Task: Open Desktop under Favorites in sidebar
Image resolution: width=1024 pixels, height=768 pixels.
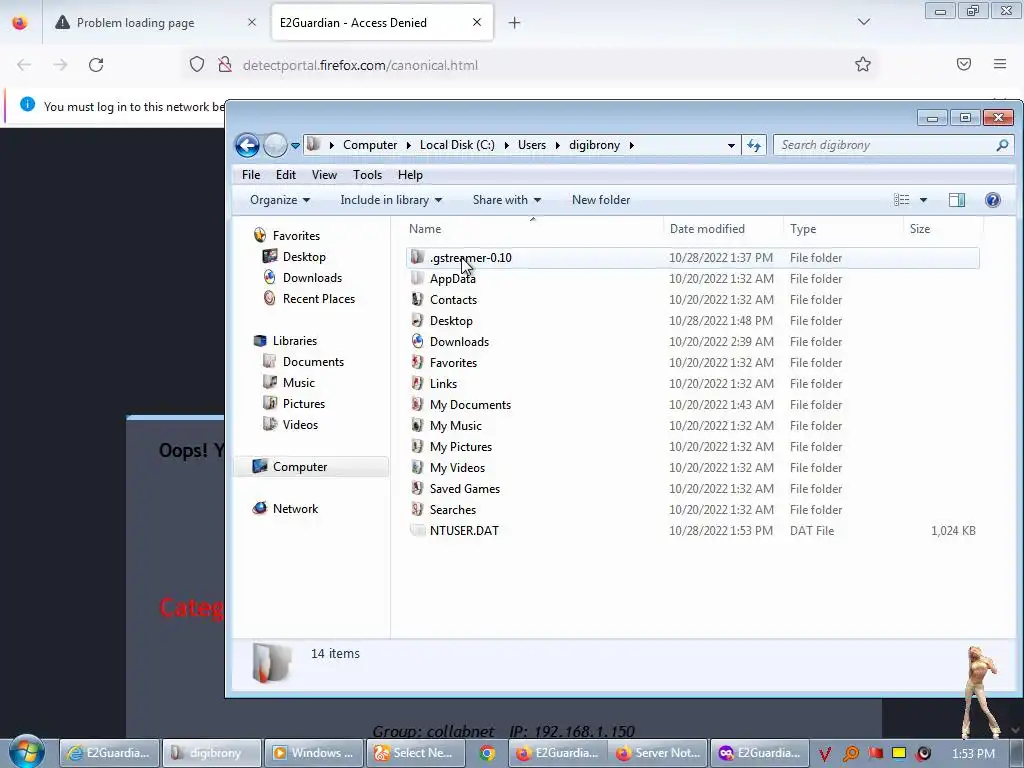Action: tap(304, 257)
